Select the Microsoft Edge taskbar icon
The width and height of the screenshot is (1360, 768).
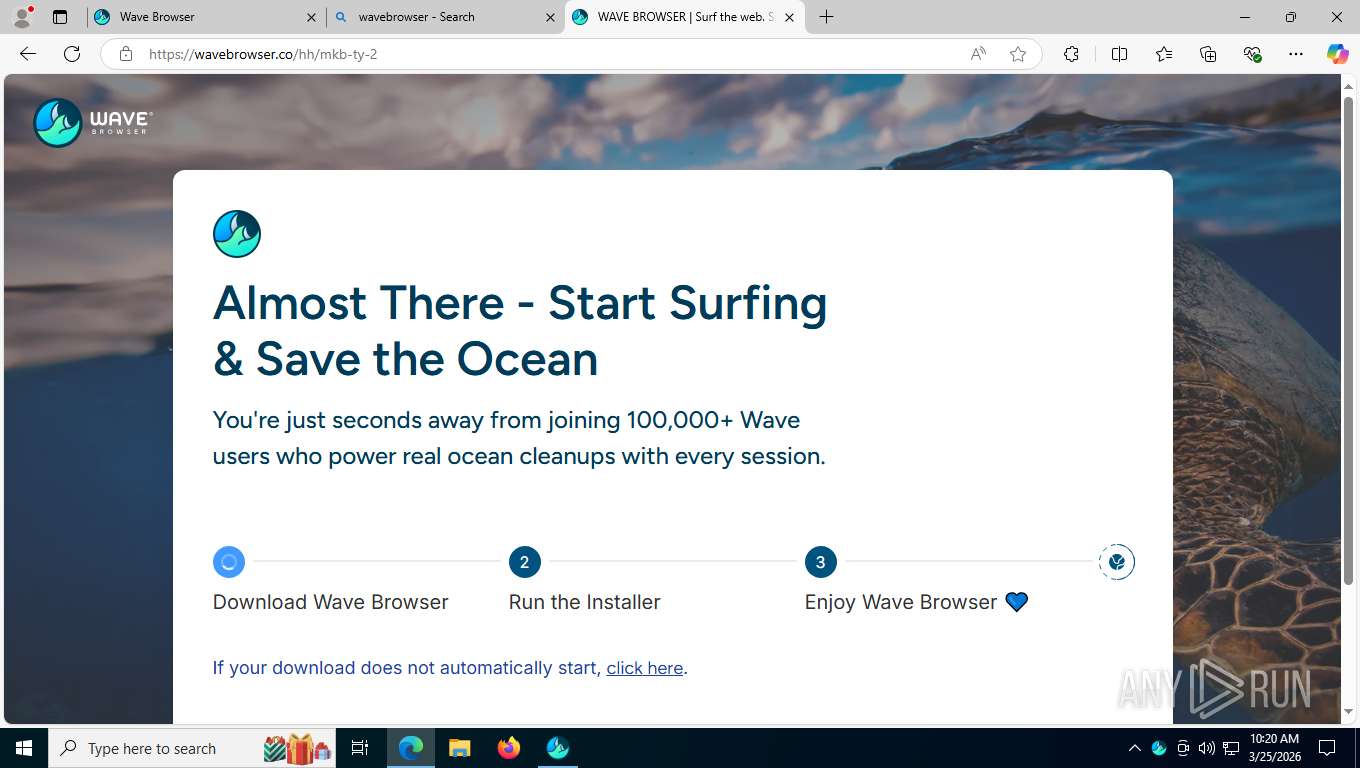click(411, 748)
